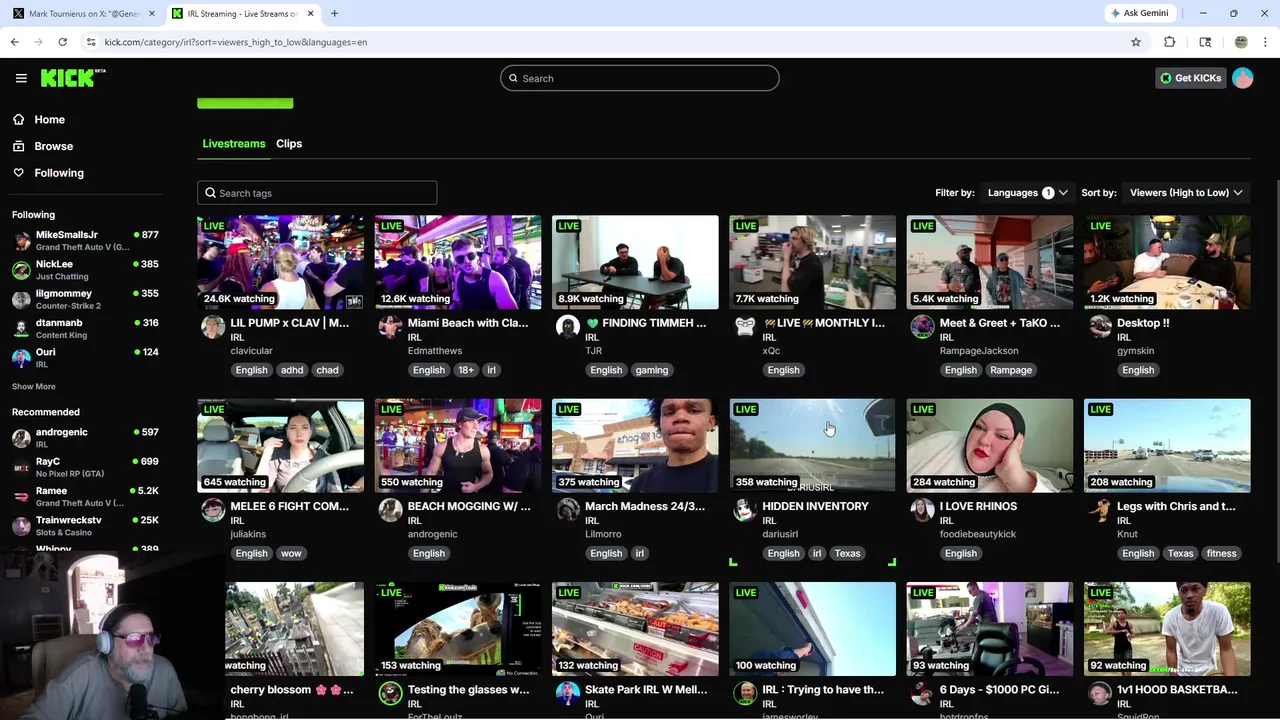Open the Skate Park IRL stream thumbnail
The width and height of the screenshot is (1280, 720).
[x=635, y=628]
